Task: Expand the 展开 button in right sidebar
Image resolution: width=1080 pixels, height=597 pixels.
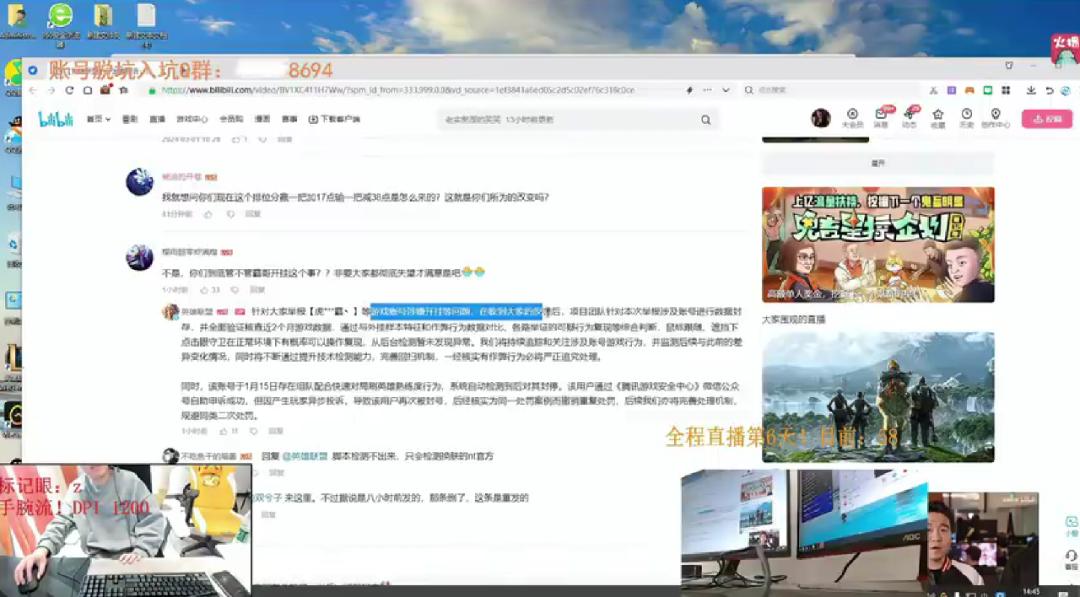Action: pos(878,163)
